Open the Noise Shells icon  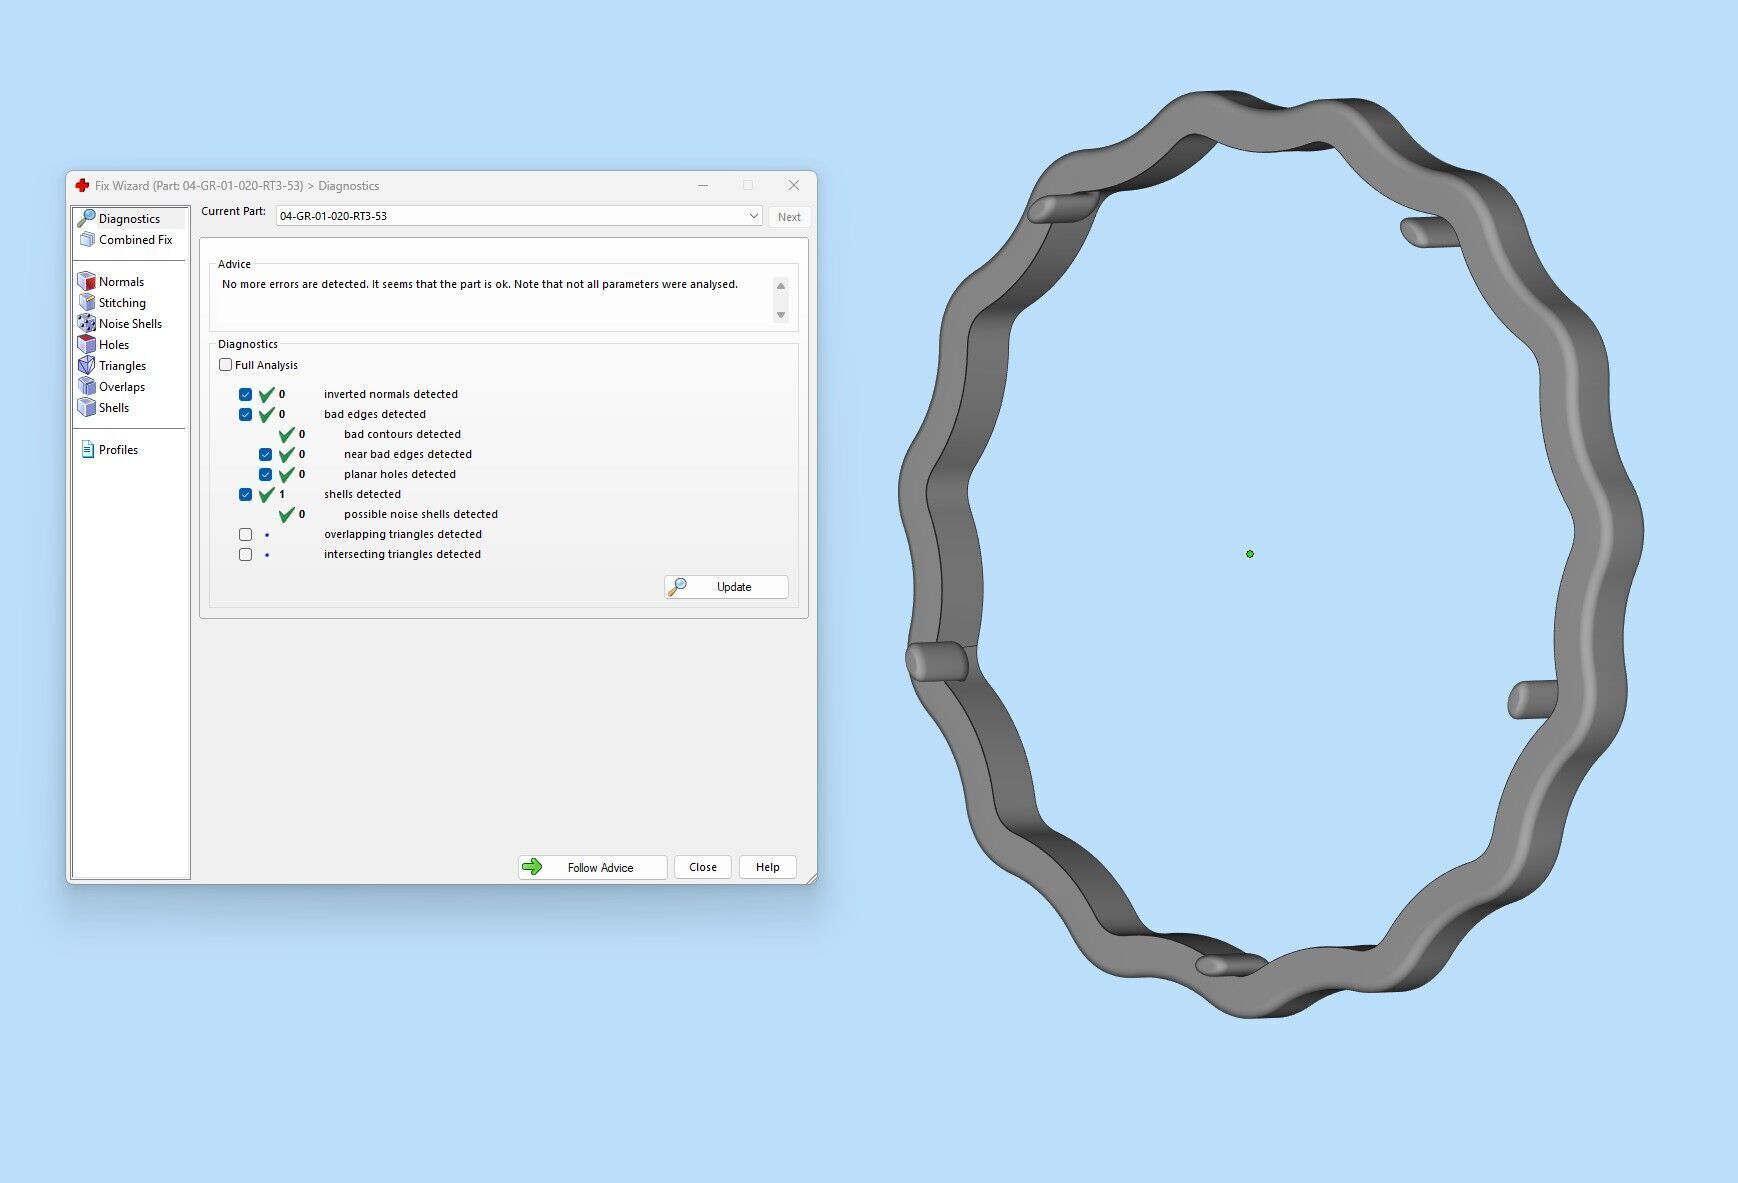tap(87, 324)
